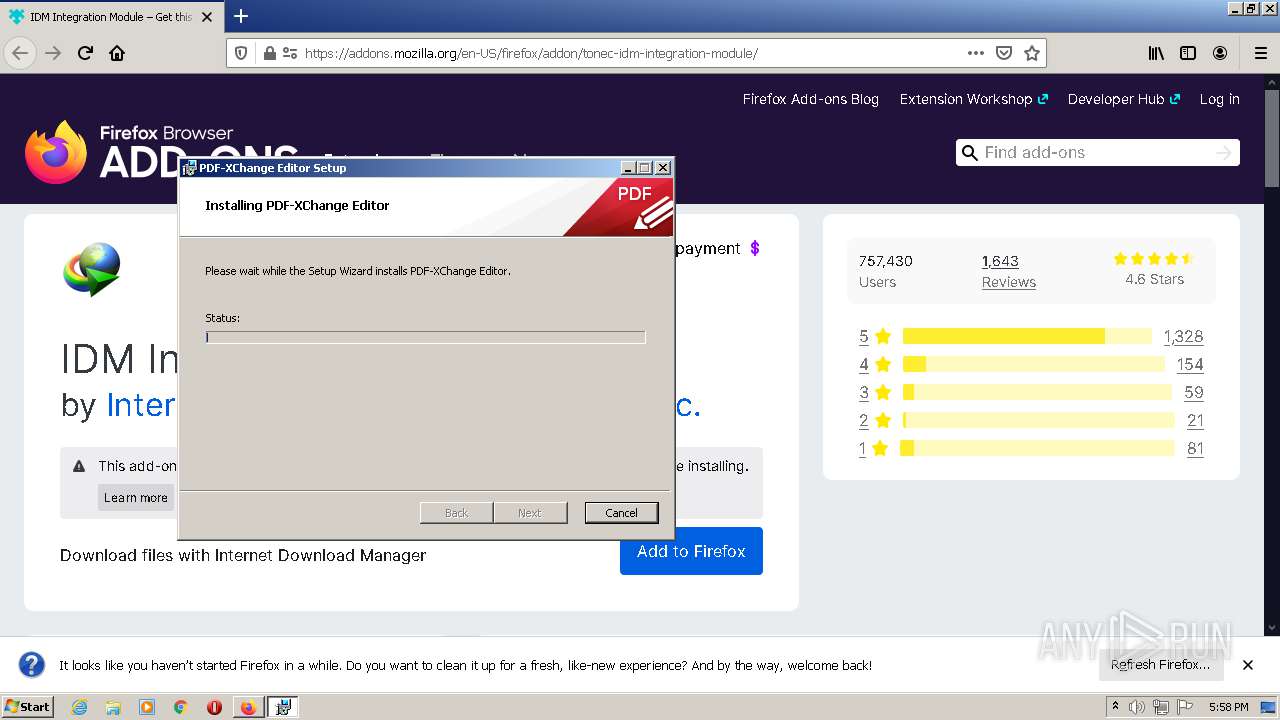Open Firefox Add-ons Blog link
Image resolution: width=1280 pixels, height=720 pixels.
[x=810, y=99]
